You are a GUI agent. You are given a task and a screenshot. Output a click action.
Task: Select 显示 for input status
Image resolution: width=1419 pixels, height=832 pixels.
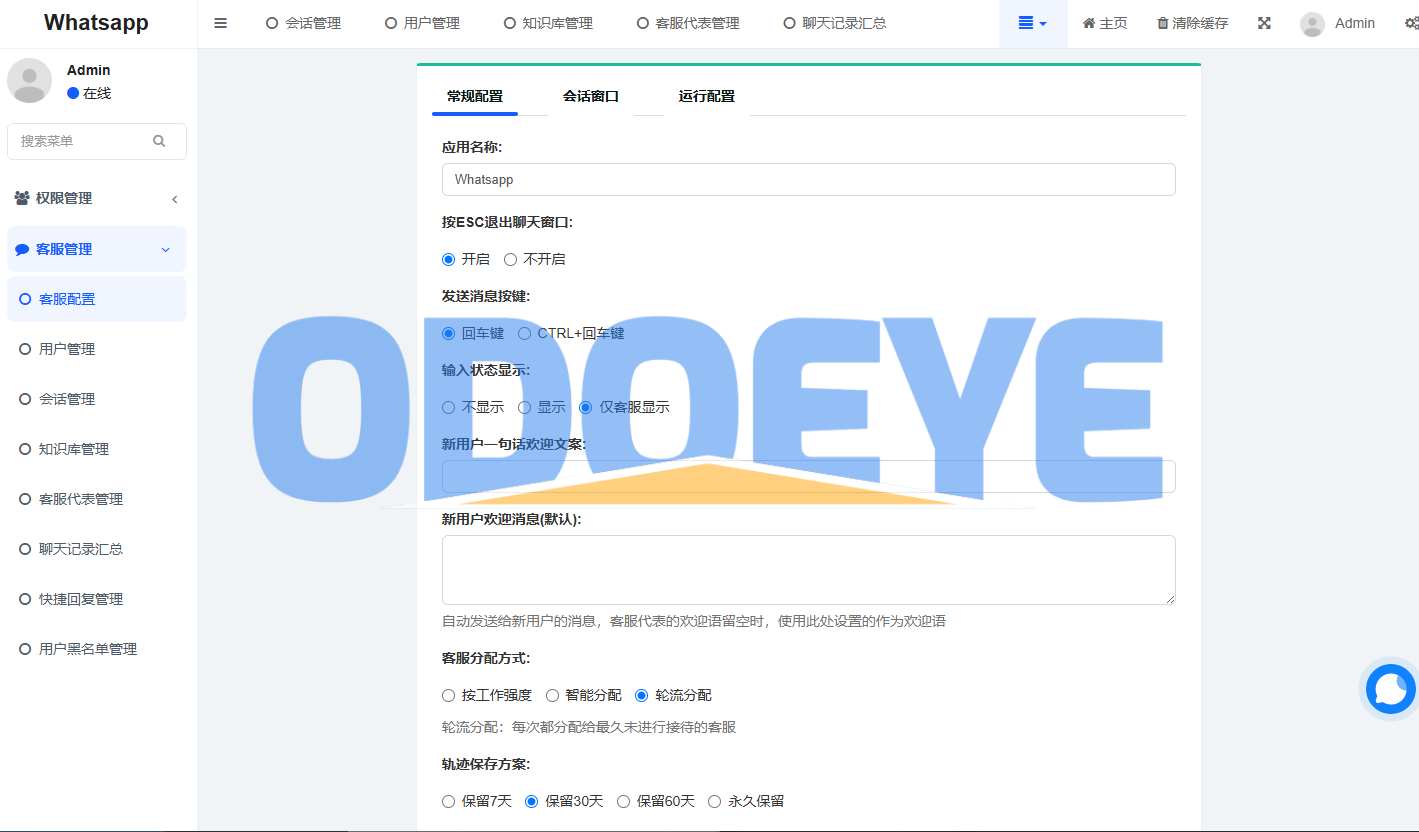(524, 407)
